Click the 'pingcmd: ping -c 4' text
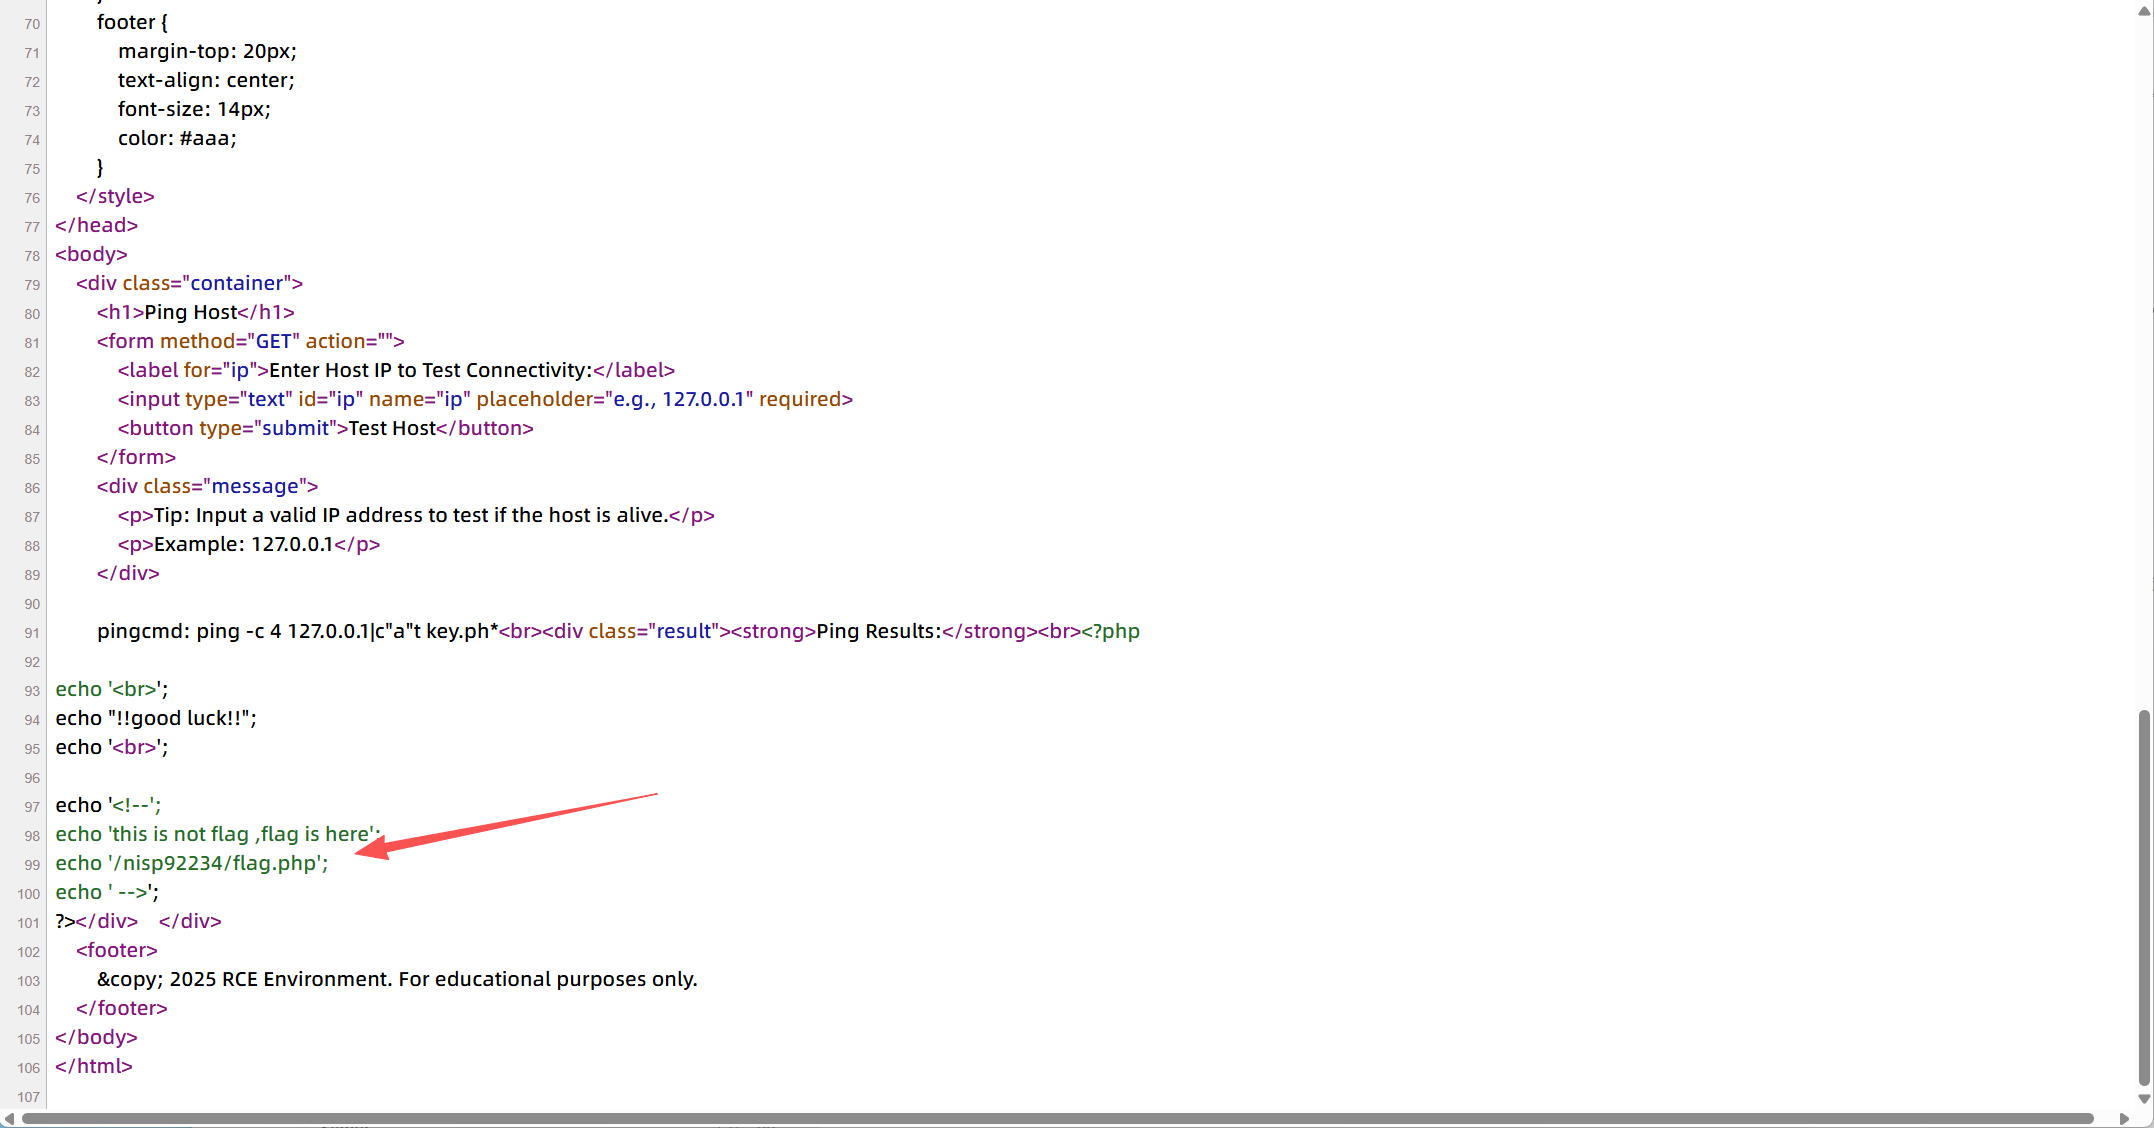The width and height of the screenshot is (2154, 1128). [190, 631]
